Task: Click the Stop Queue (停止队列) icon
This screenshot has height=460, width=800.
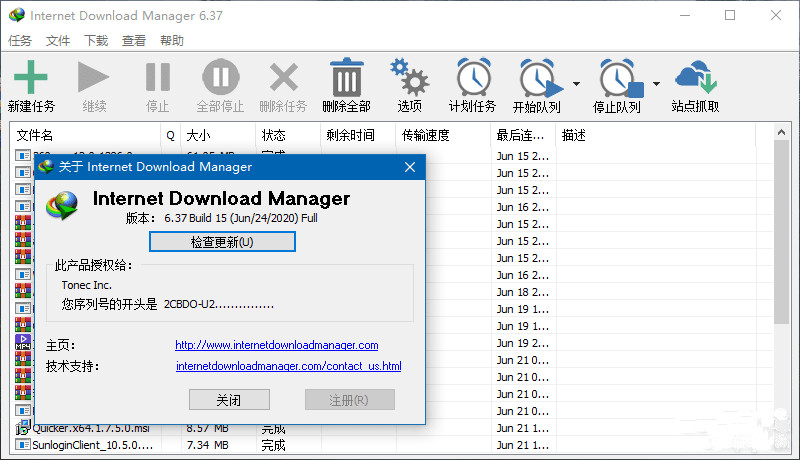Action: point(621,78)
